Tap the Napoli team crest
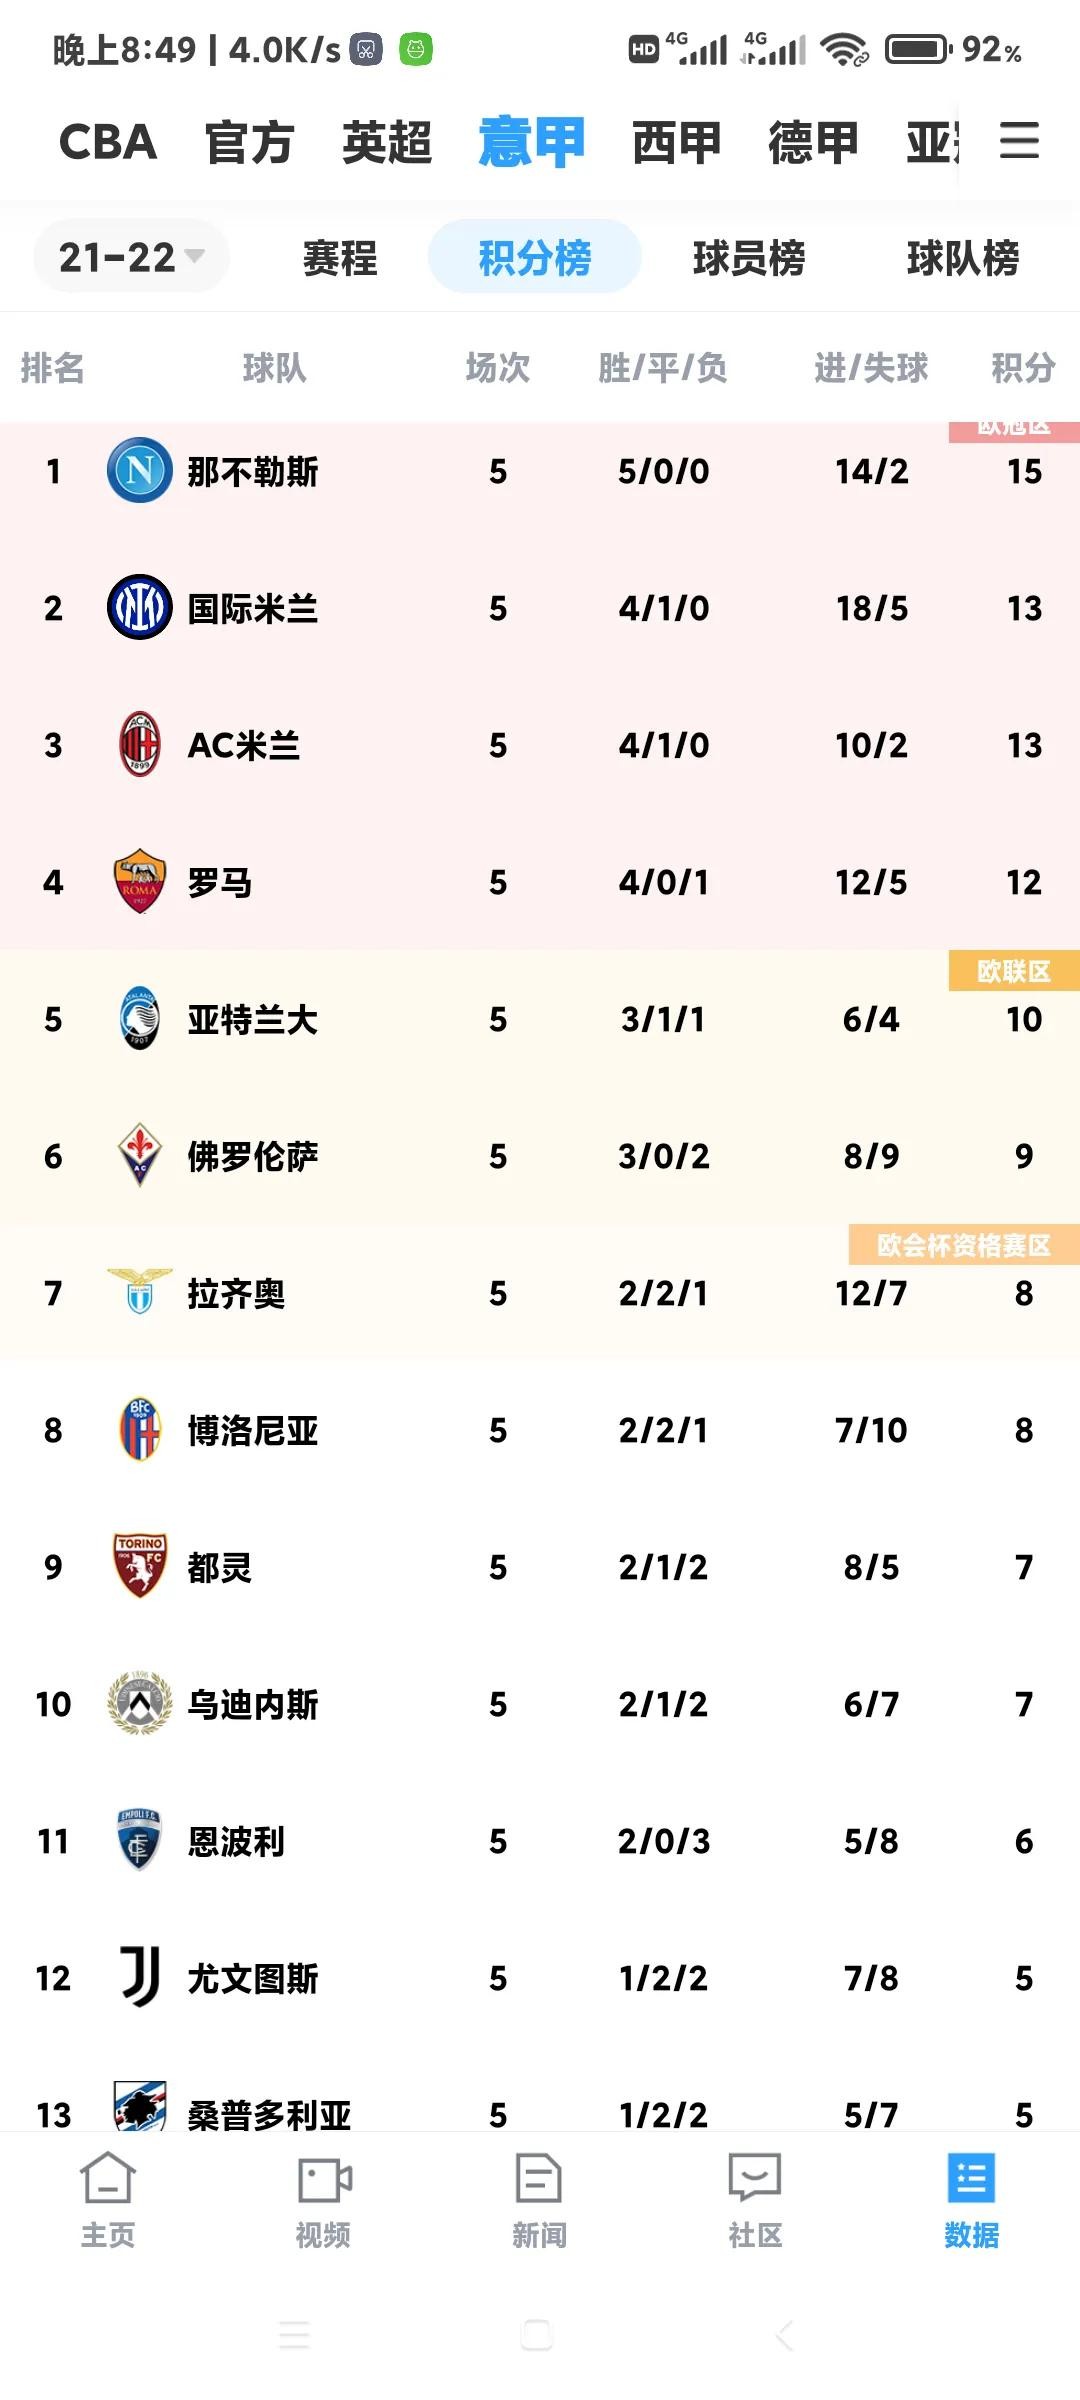This screenshot has width=1080, height=2400. click(x=140, y=470)
